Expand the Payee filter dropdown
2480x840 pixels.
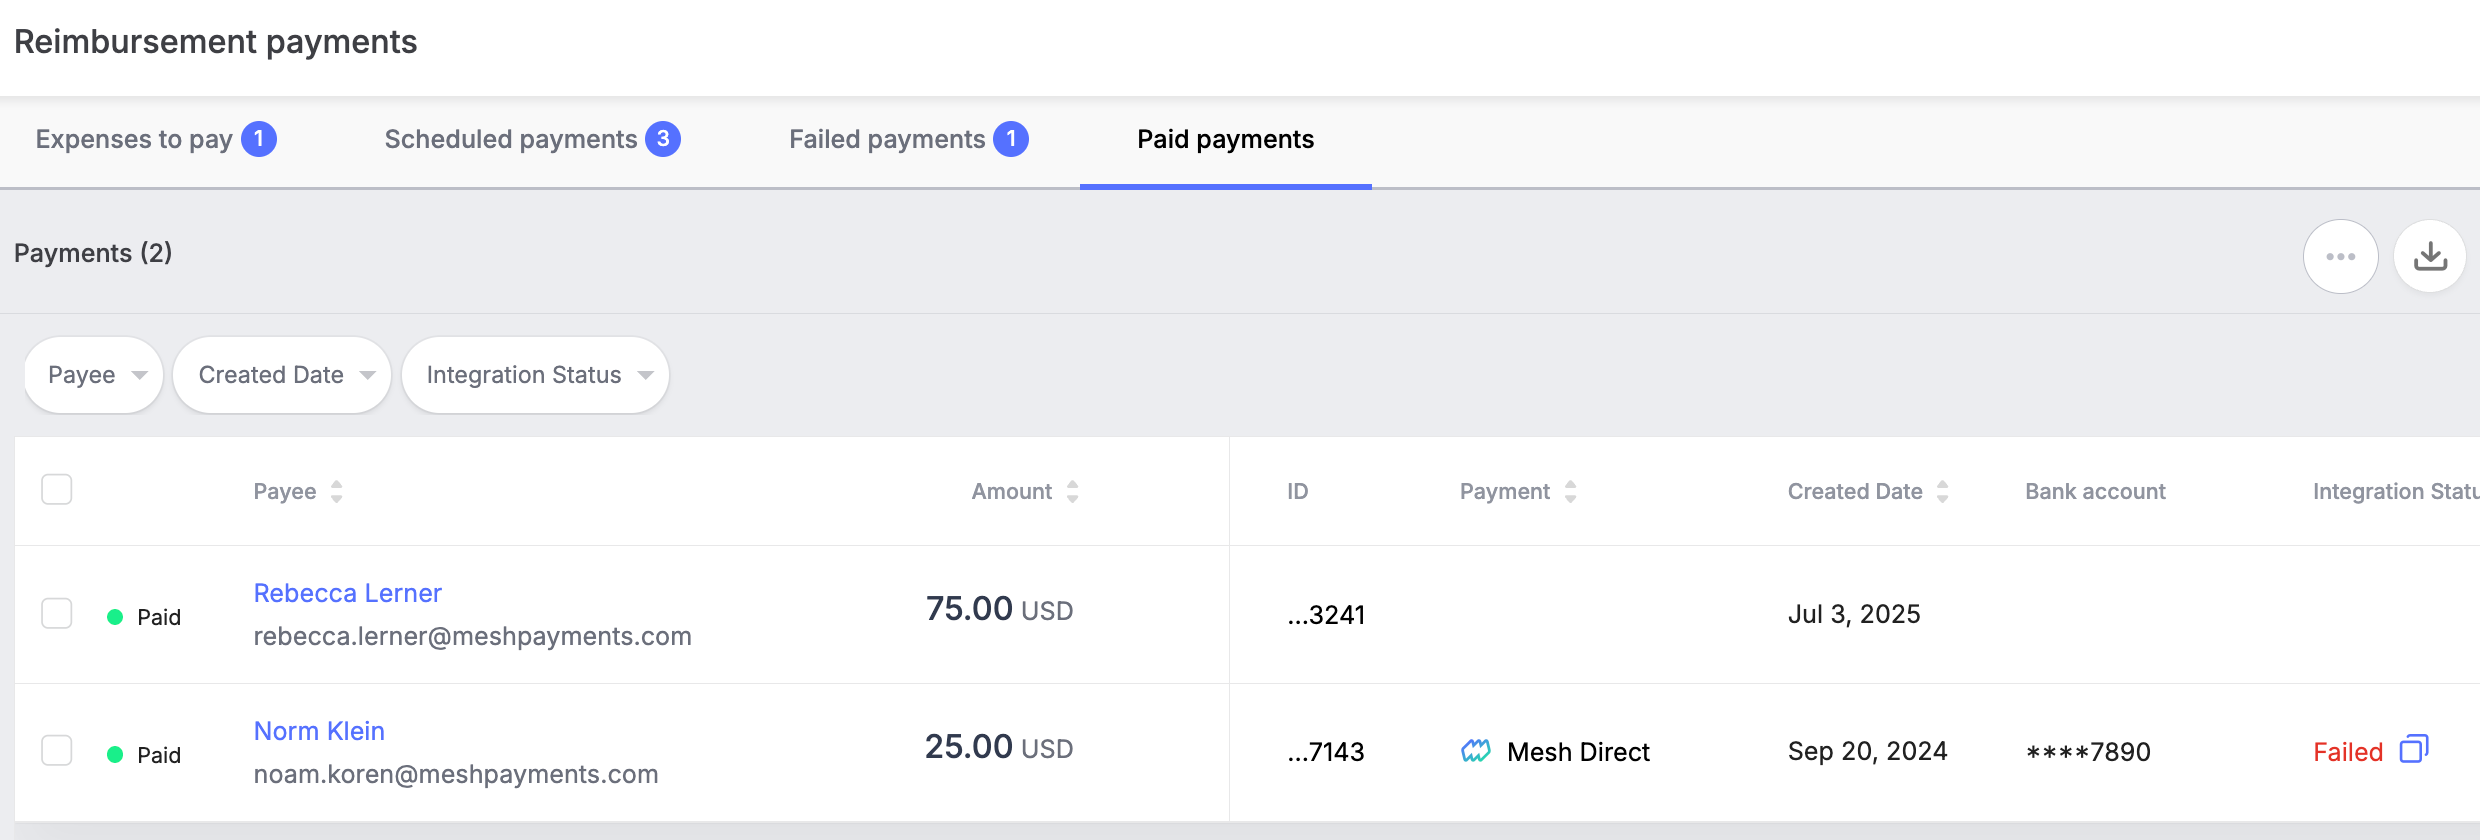click(95, 375)
